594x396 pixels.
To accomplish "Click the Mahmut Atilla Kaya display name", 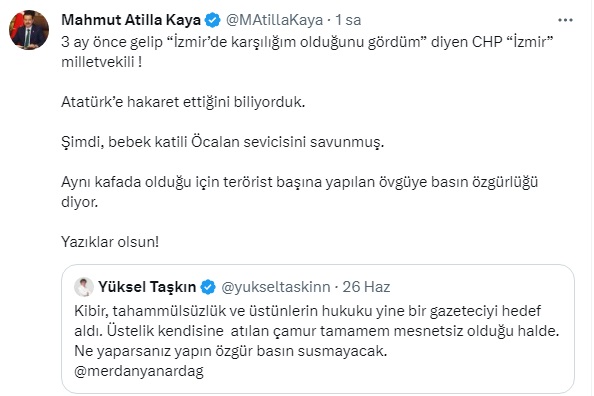I will point(131,20).
